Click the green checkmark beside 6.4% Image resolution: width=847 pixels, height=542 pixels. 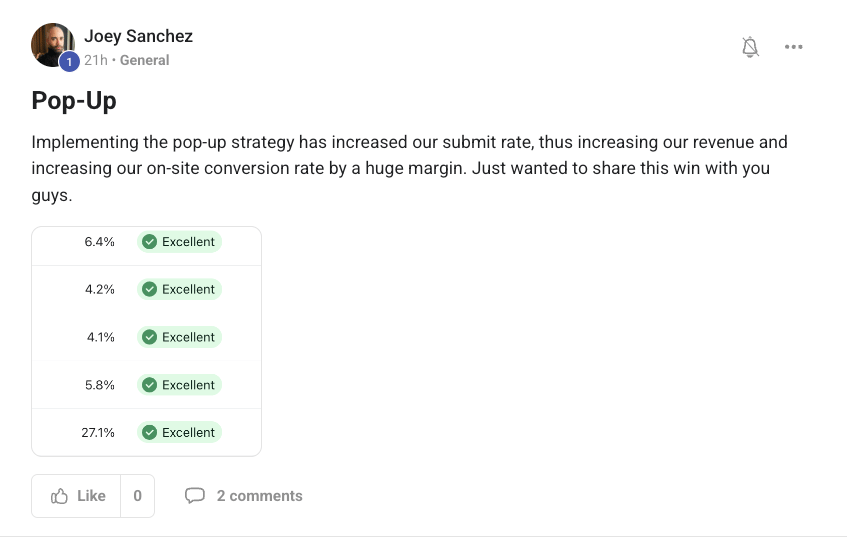click(149, 242)
